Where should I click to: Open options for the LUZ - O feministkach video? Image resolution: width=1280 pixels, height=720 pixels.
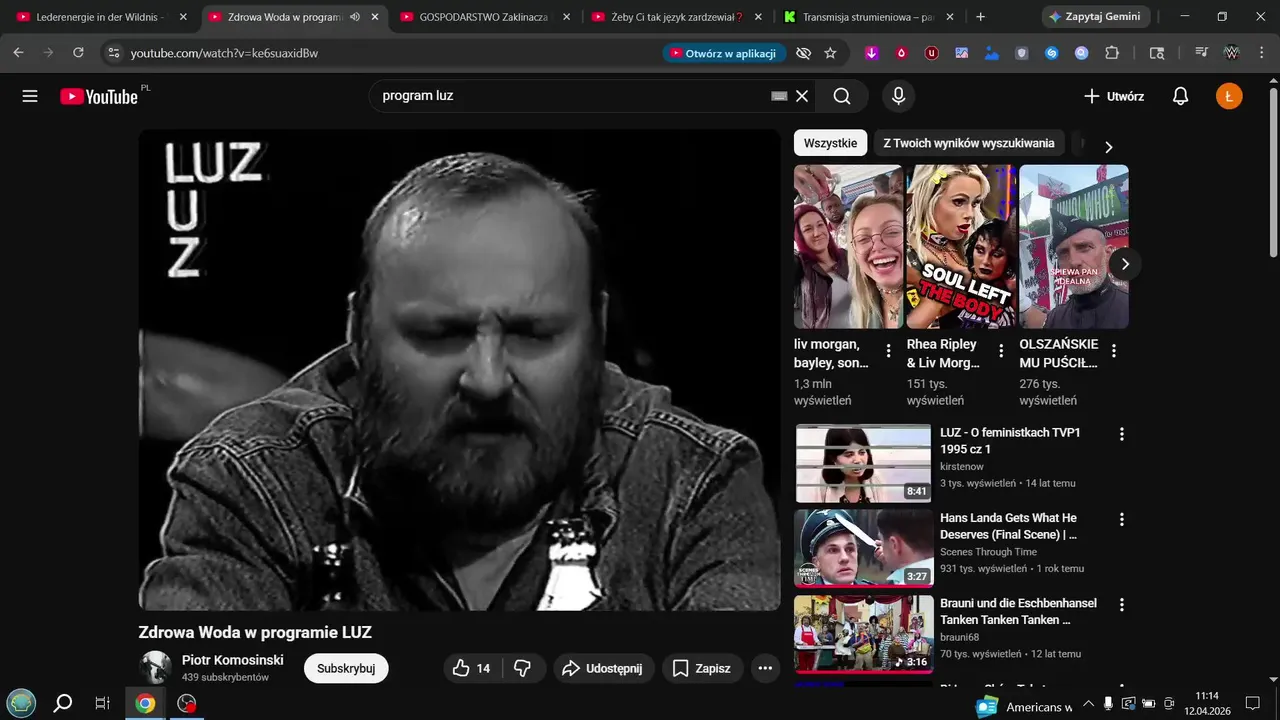[1121, 434]
